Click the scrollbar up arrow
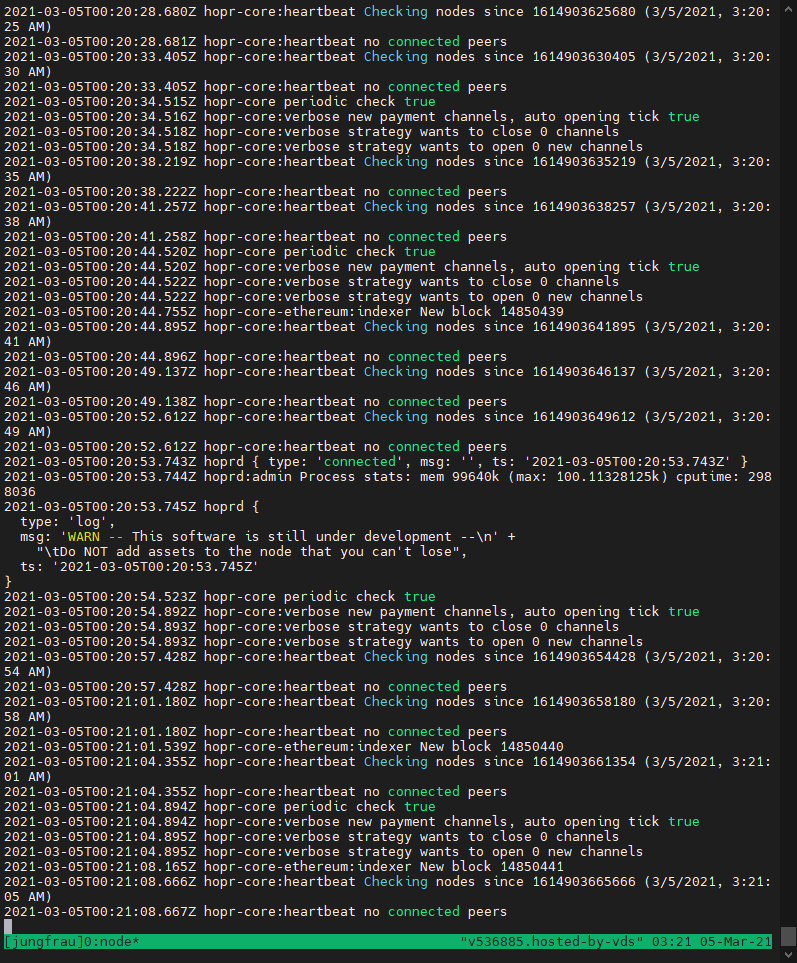797x963 pixels. click(788, 10)
